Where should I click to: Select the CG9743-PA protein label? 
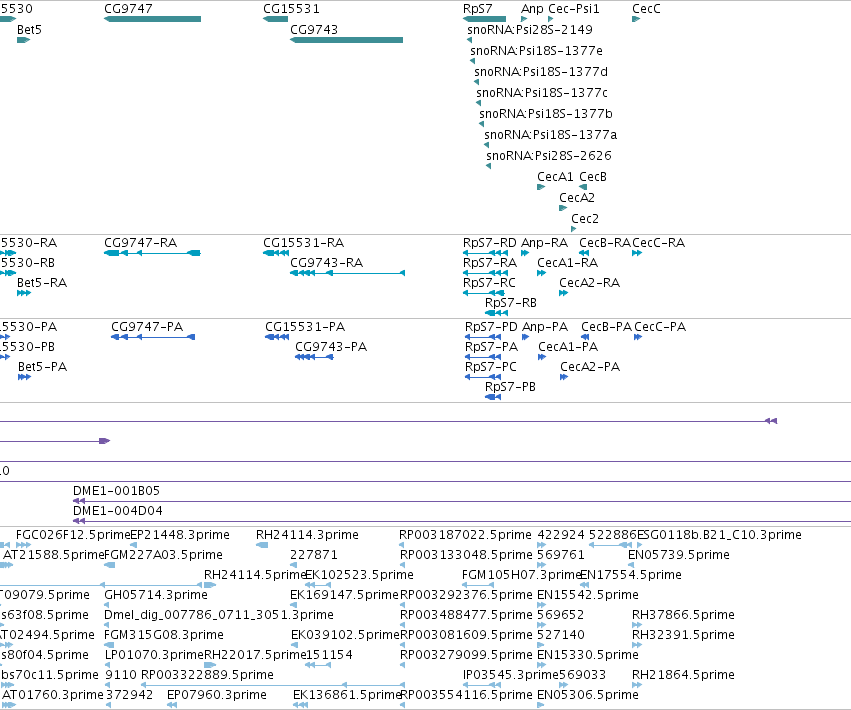click(x=331, y=347)
